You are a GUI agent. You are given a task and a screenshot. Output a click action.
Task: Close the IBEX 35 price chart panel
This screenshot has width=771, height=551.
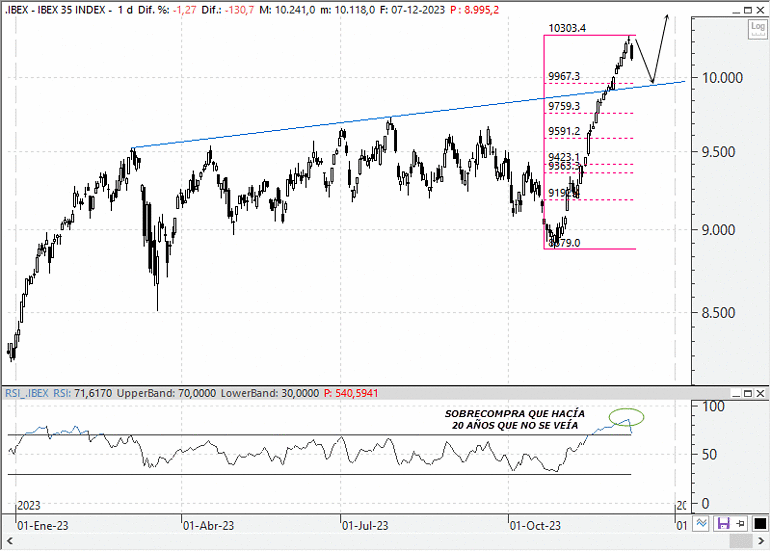[x=760, y=10]
